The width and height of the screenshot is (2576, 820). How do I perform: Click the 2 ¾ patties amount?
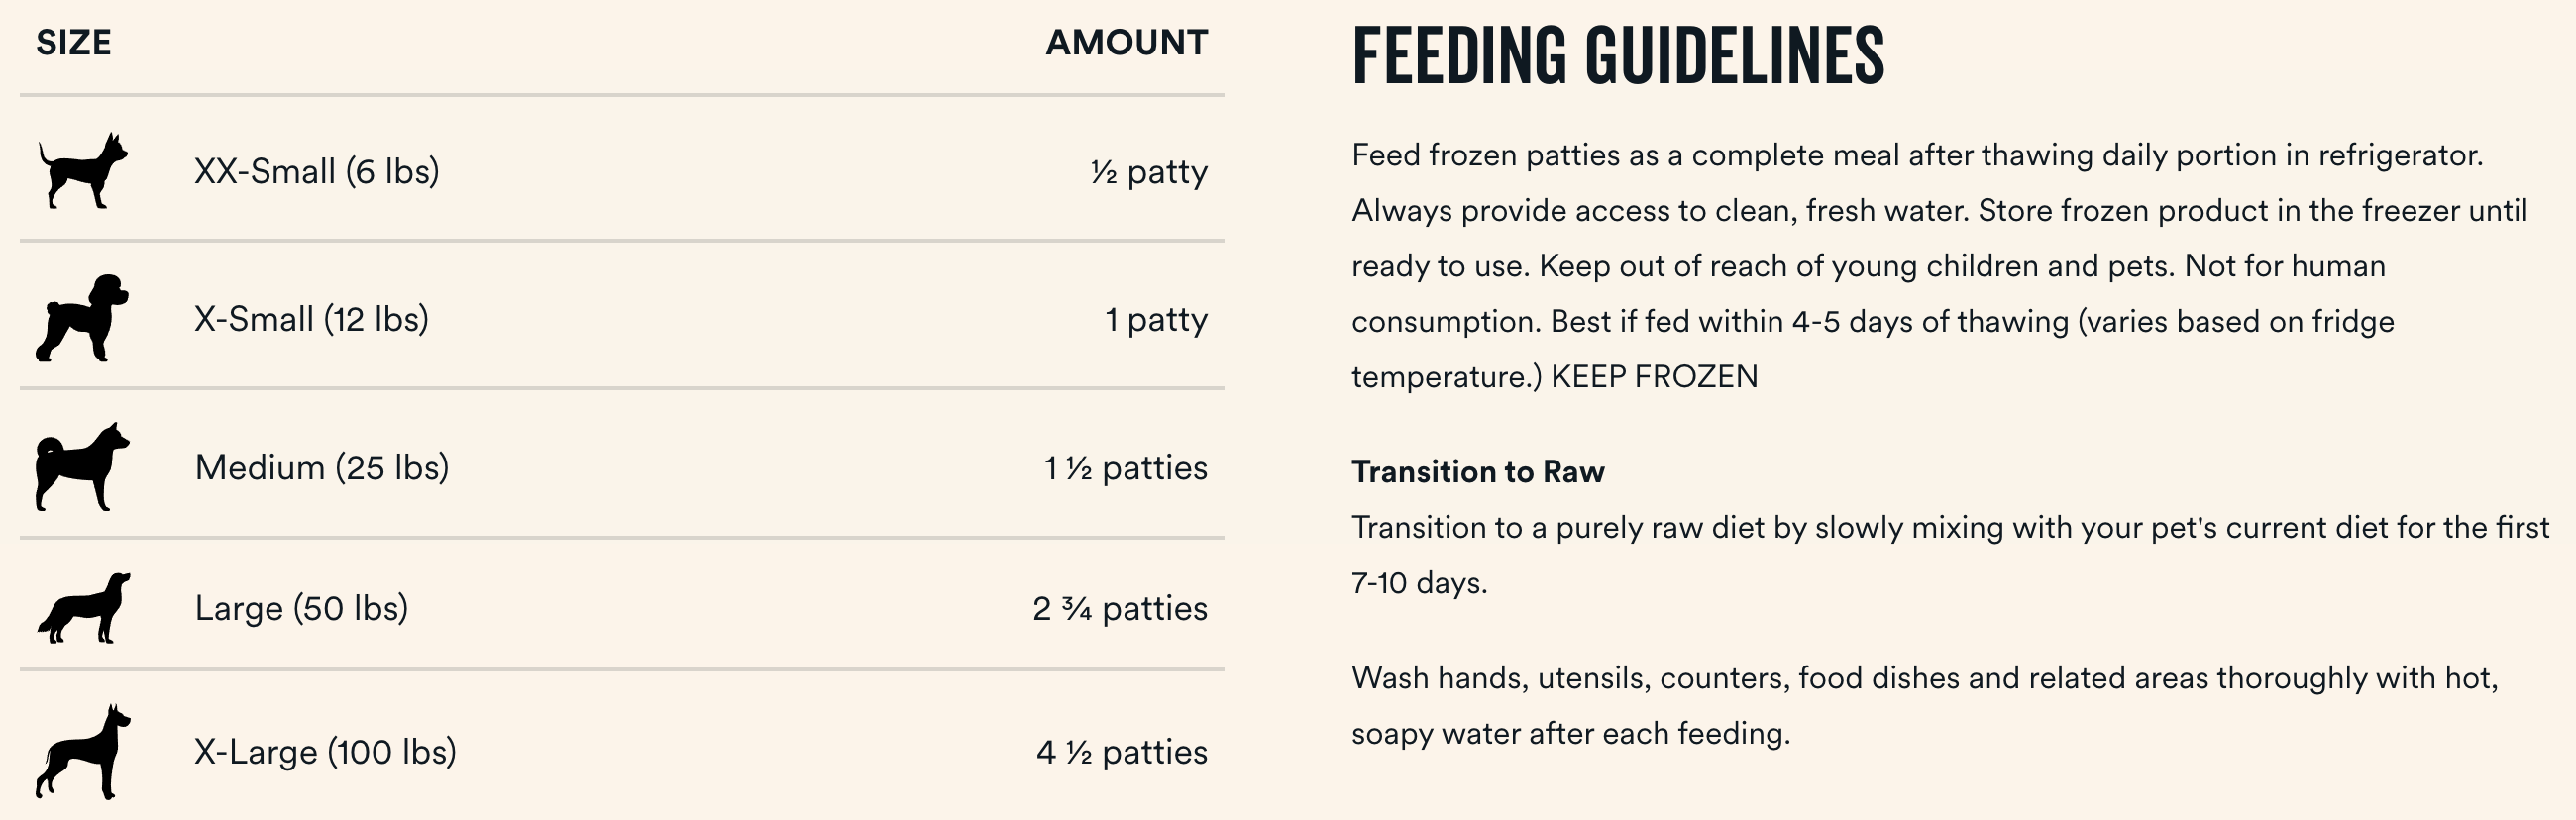(1120, 608)
